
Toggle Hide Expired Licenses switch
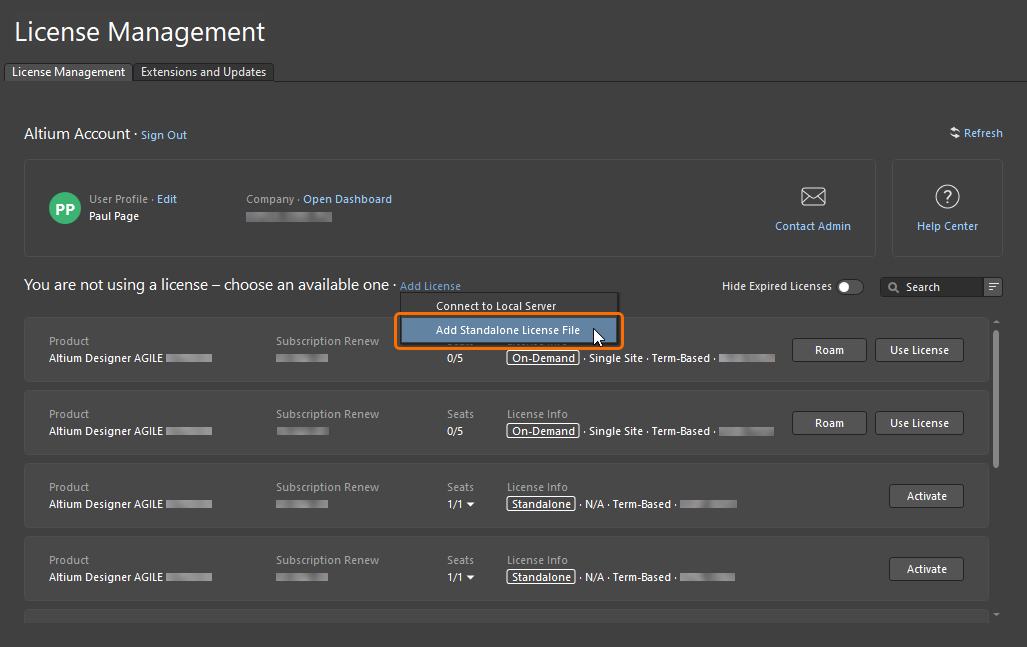[x=849, y=287]
